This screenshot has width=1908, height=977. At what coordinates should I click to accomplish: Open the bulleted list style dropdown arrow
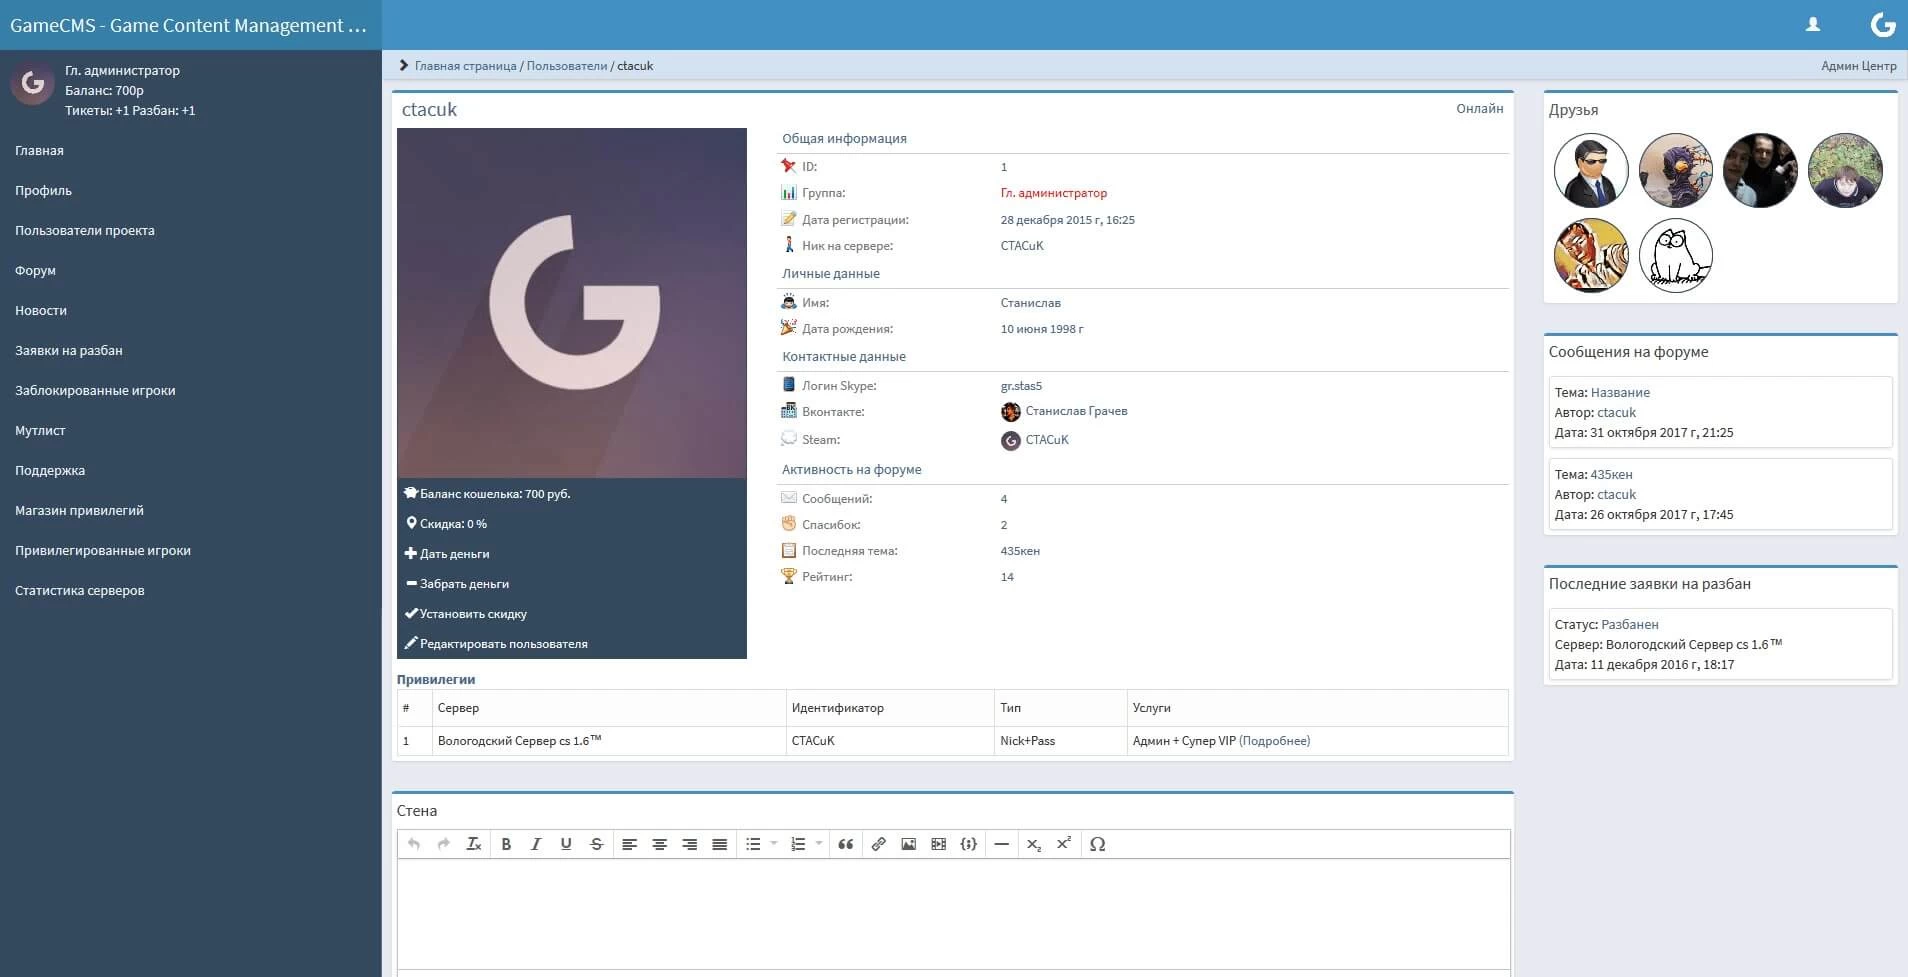coord(774,844)
